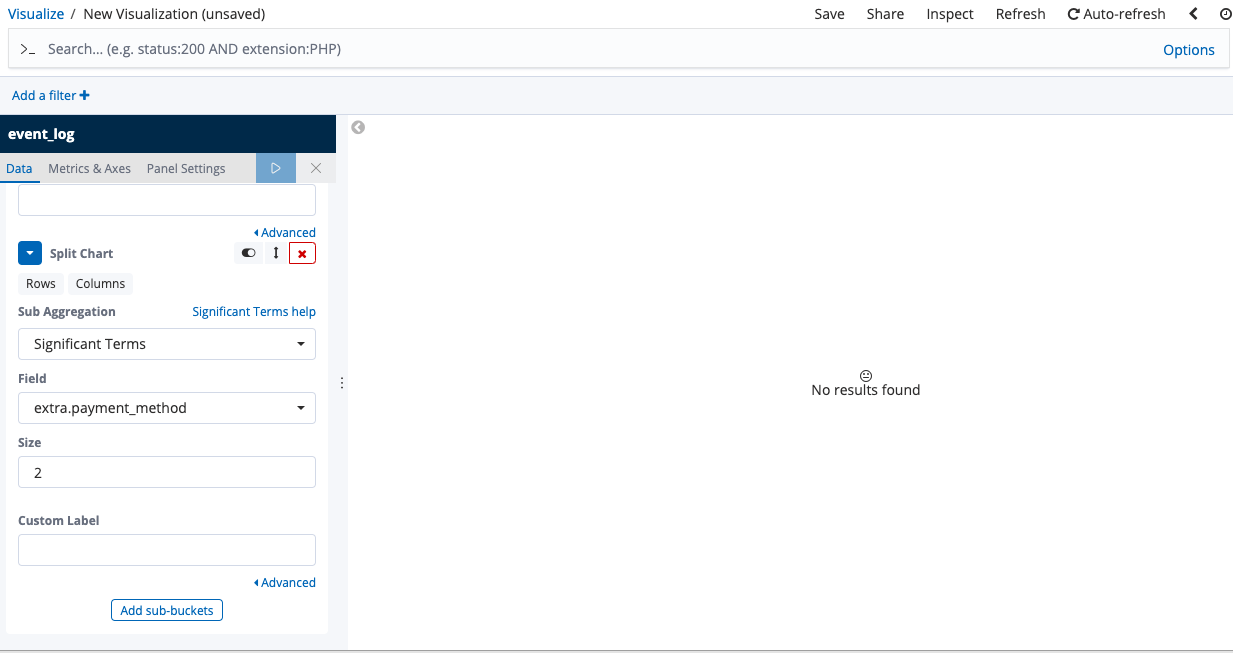Open the Field dropdown extra.payment_method
Image resolution: width=1233 pixels, height=653 pixels.
[x=167, y=408]
